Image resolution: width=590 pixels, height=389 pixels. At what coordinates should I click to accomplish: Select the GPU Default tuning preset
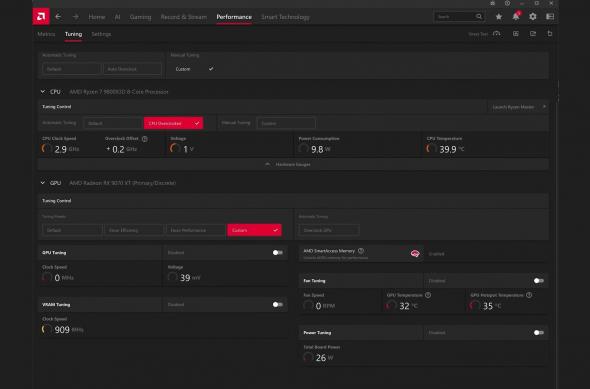point(72,230)
